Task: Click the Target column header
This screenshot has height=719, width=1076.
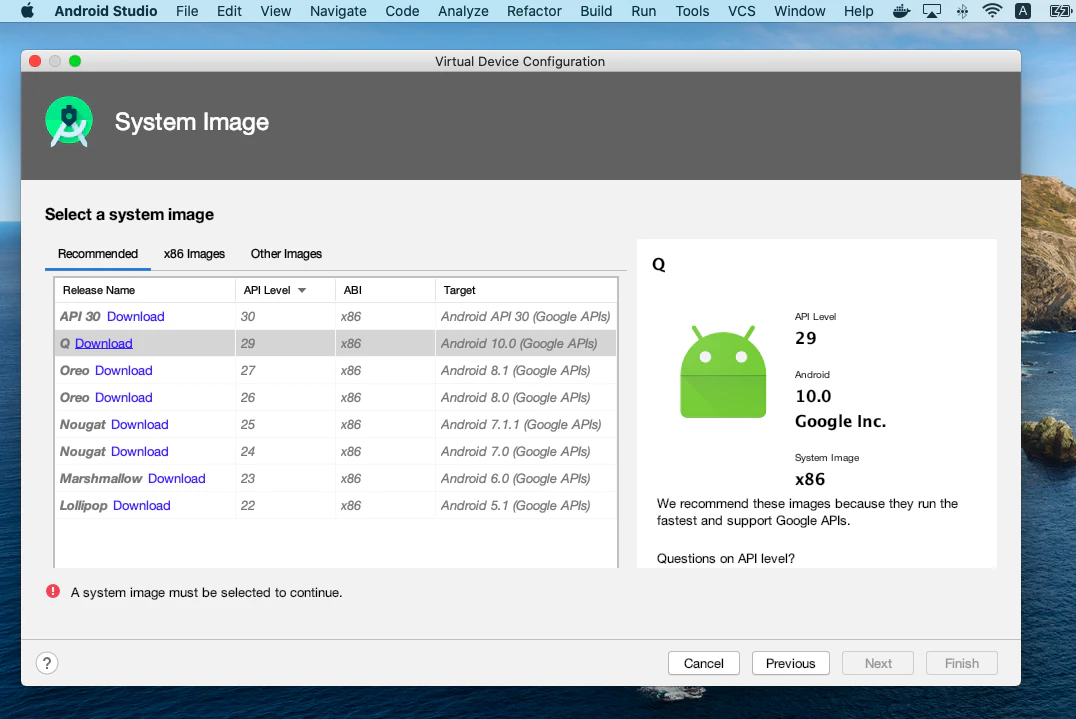Action: tap(526, 290)
